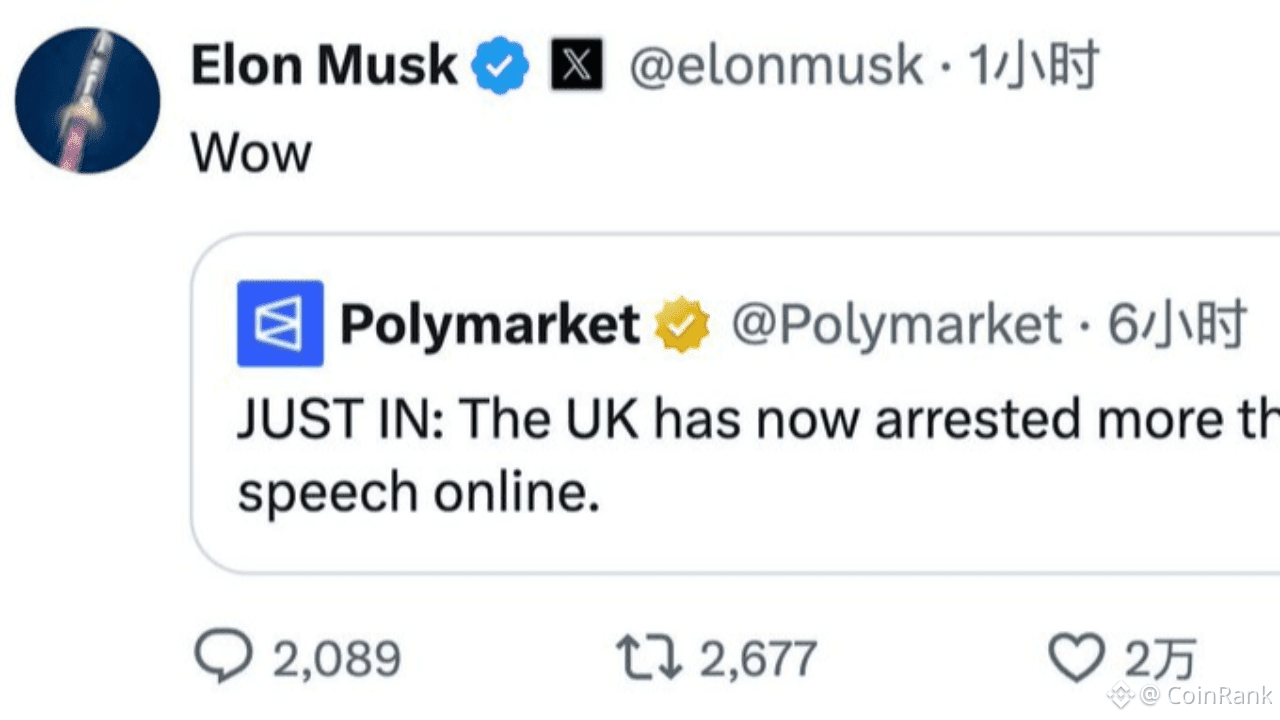1280x720 pixels.
Task: Click the "Wow" tweet text
Action: tap(252, 153)
